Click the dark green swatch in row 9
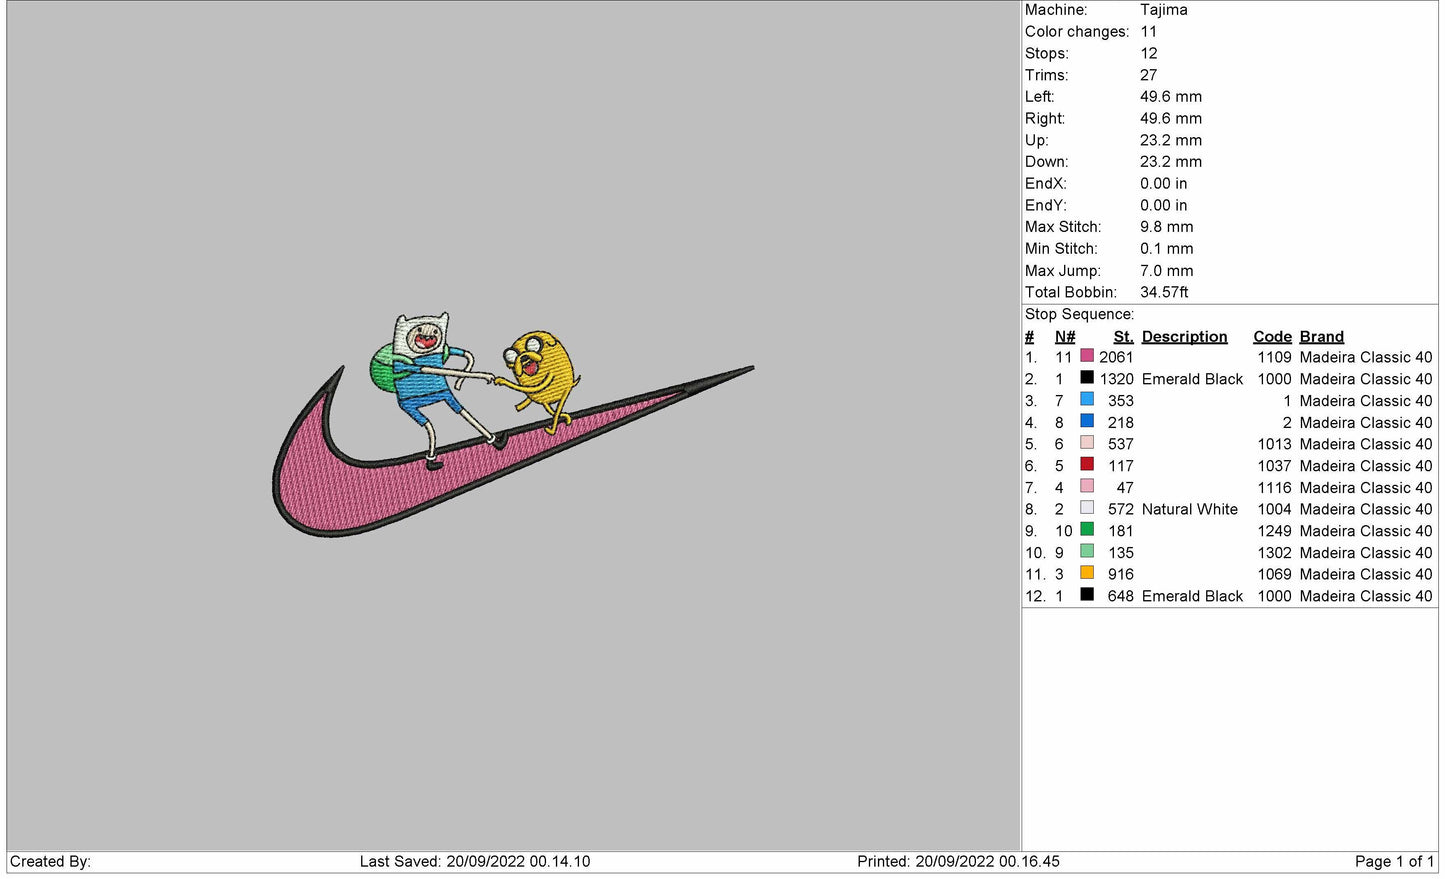 [x=1086, y=530]
